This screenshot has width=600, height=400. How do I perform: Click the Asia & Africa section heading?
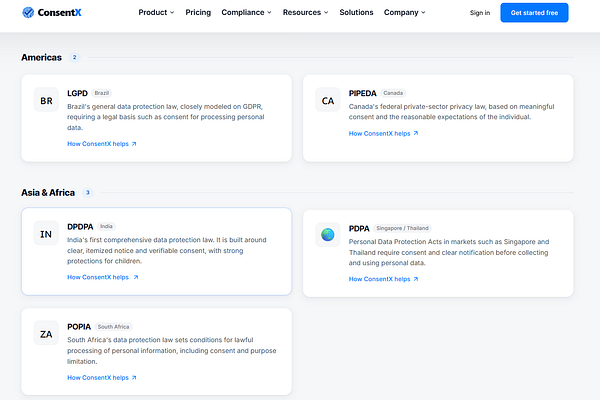coord(48,193)
